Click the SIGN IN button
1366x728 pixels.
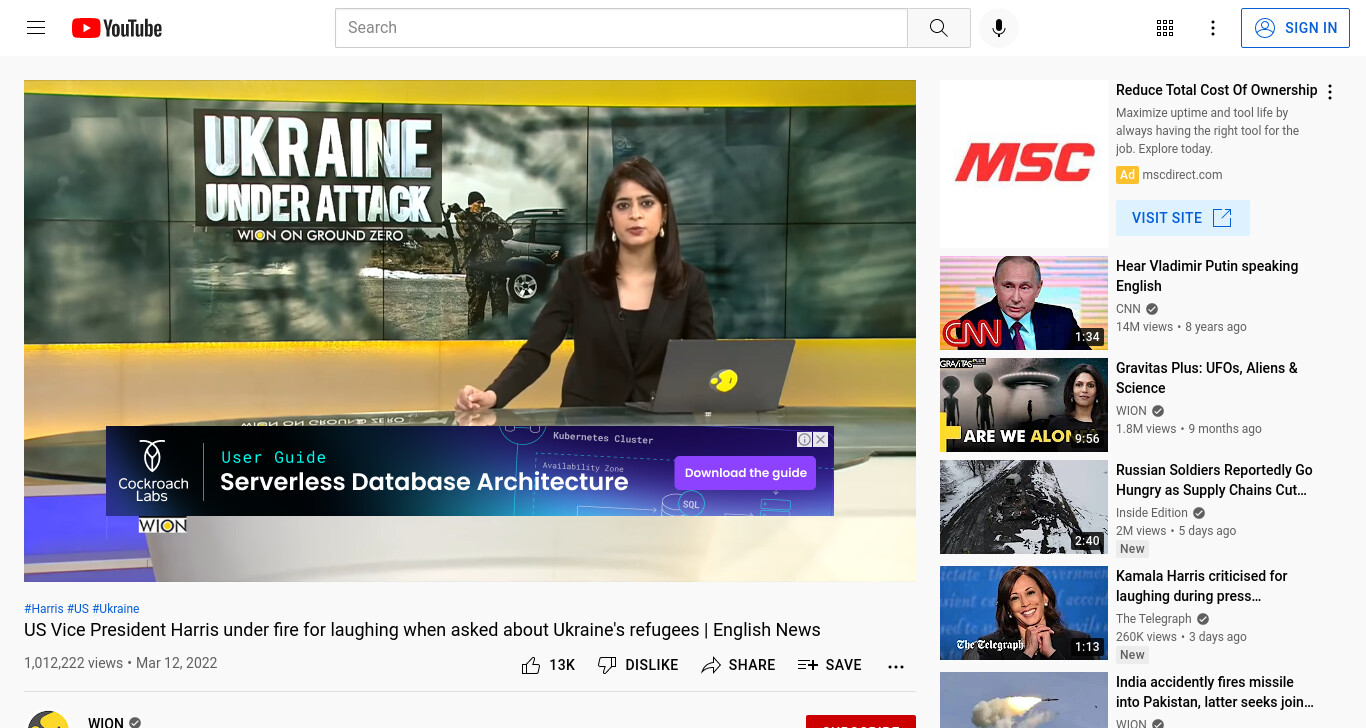pyautogui.click(x=1295, y=28)
